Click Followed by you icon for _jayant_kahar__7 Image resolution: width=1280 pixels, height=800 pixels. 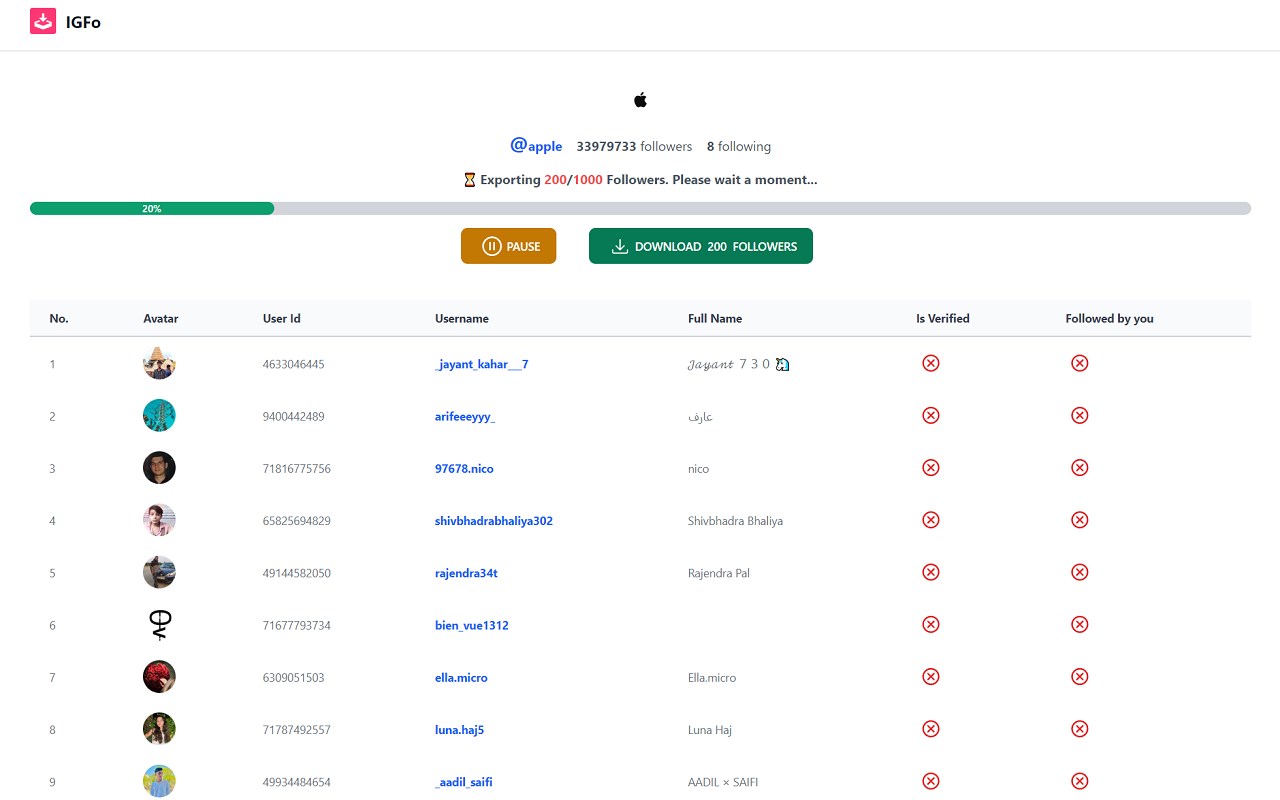(x=1080, y=363)
